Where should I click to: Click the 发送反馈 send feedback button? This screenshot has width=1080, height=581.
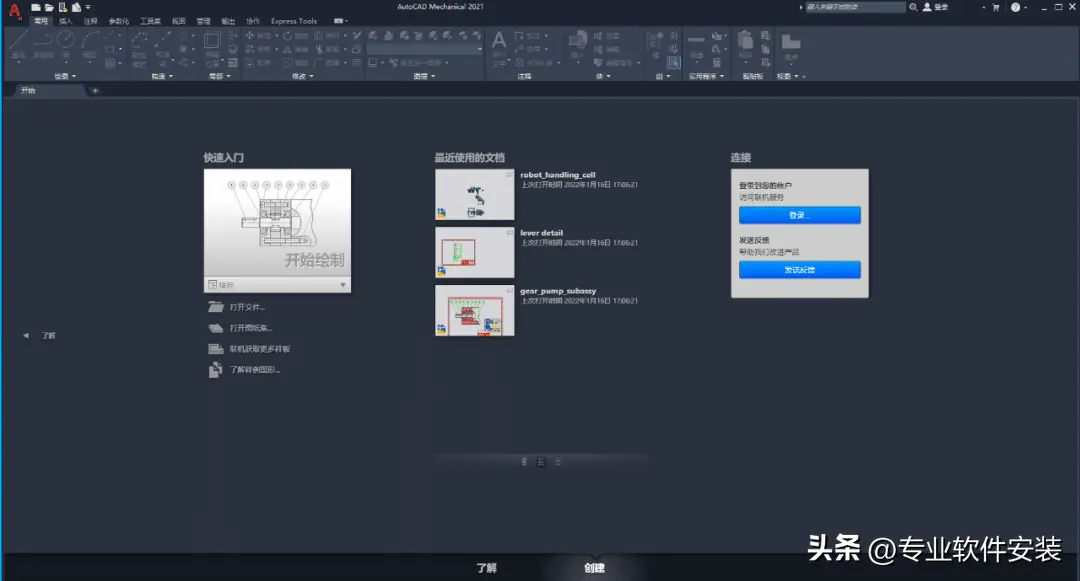(x=799, y=270)
